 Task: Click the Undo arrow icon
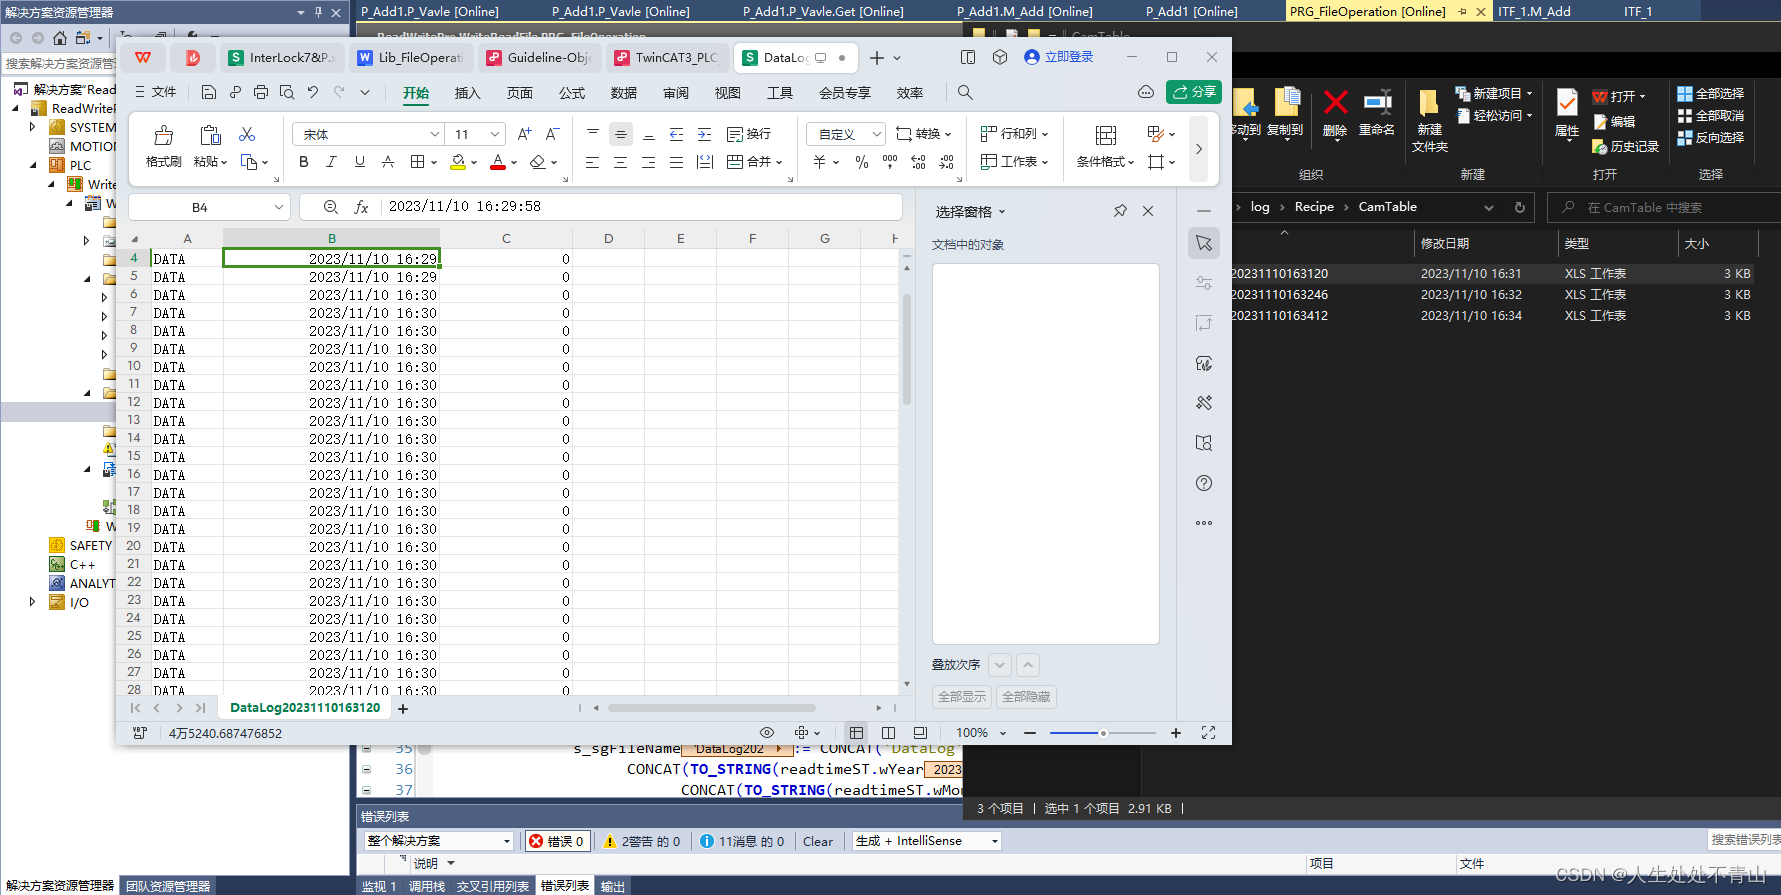313,92
